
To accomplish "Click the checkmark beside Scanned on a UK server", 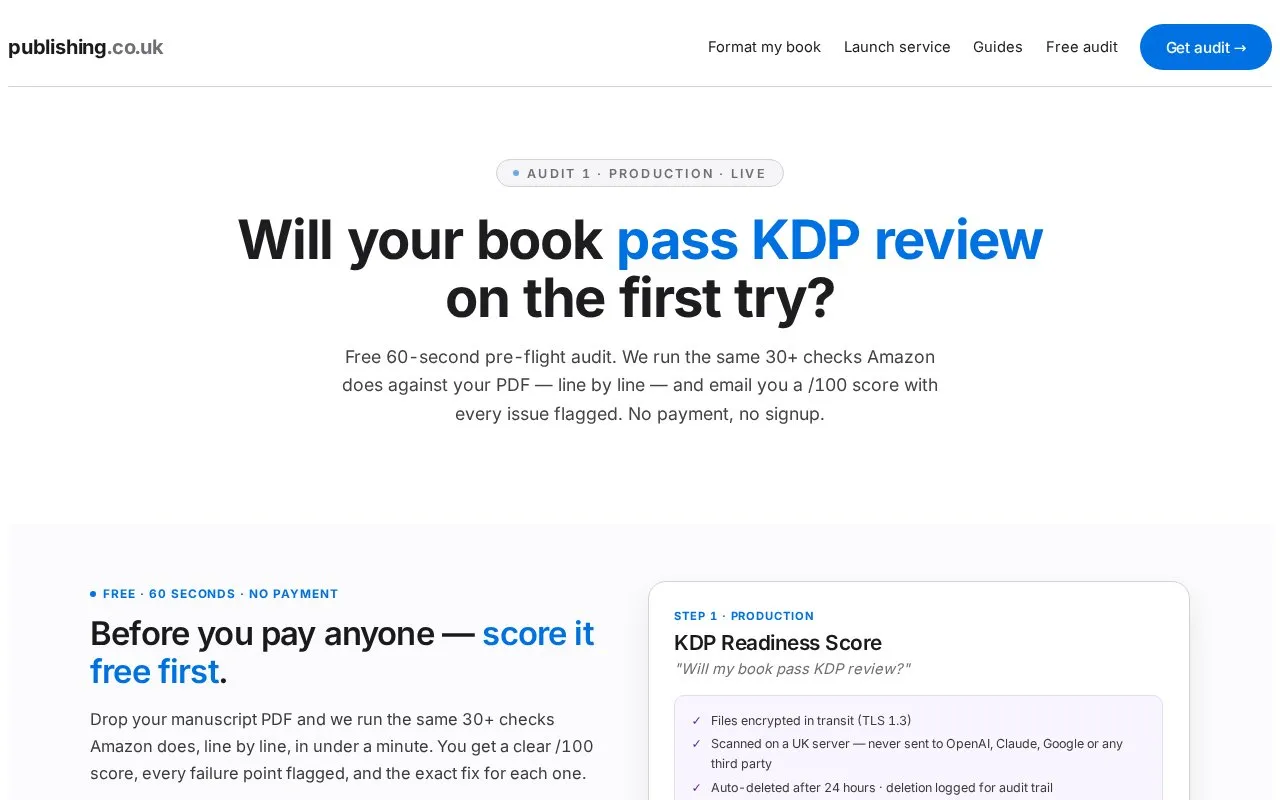I will tap(697, 744).
